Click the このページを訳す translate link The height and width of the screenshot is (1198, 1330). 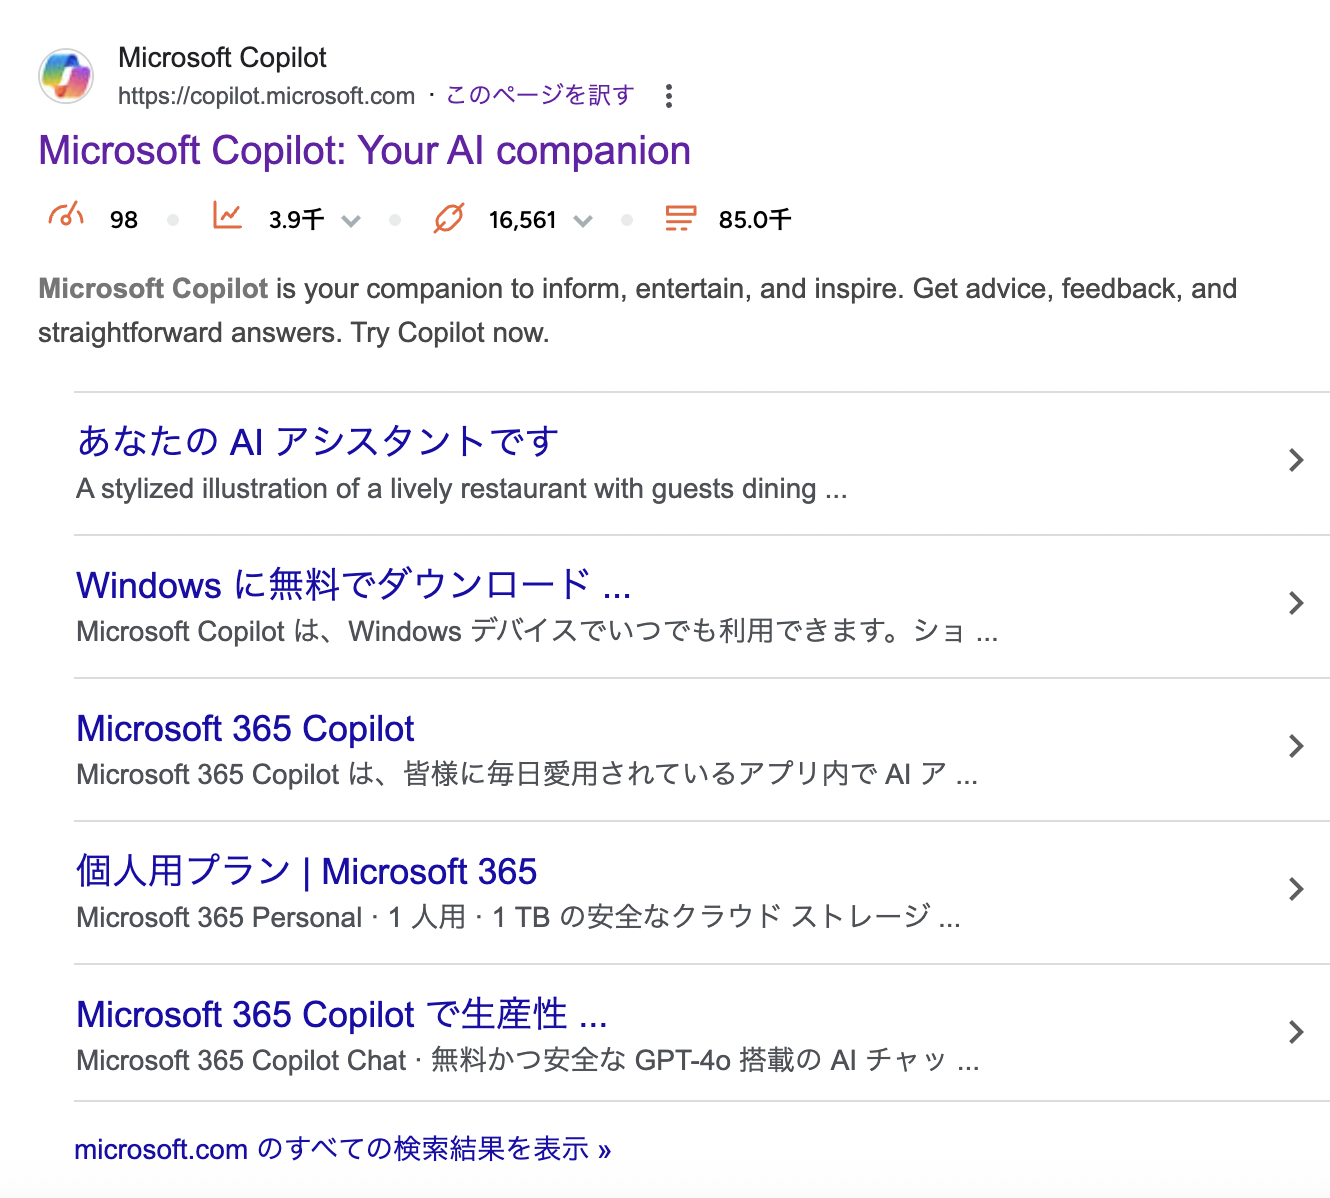[x=540, y=95]
